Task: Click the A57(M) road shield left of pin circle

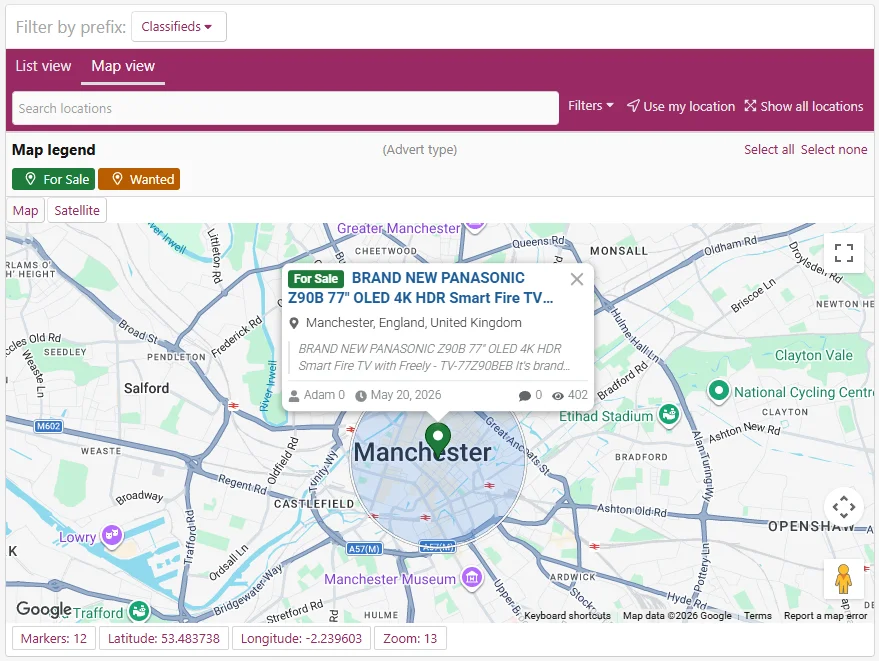Action: pyautogui.click(x=364, y=549)
